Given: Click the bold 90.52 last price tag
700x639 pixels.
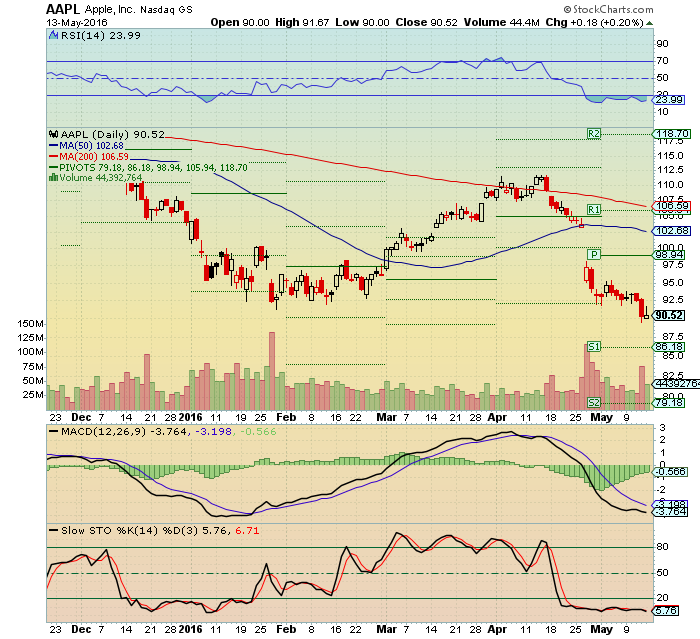Looking at the screenshot, I should 669,315.
